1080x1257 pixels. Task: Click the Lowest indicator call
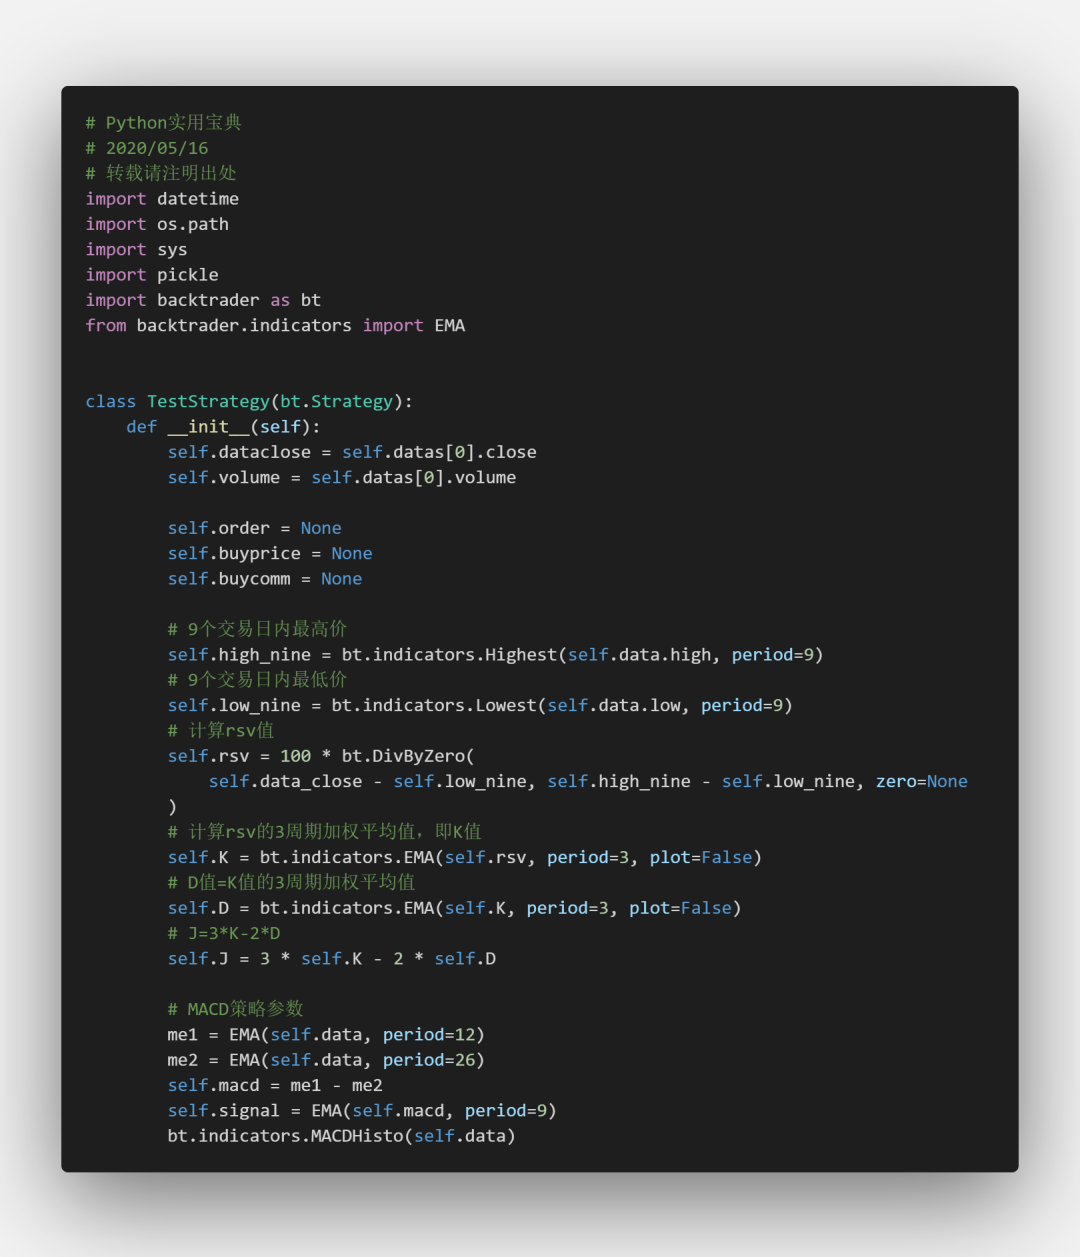point(506,706)
